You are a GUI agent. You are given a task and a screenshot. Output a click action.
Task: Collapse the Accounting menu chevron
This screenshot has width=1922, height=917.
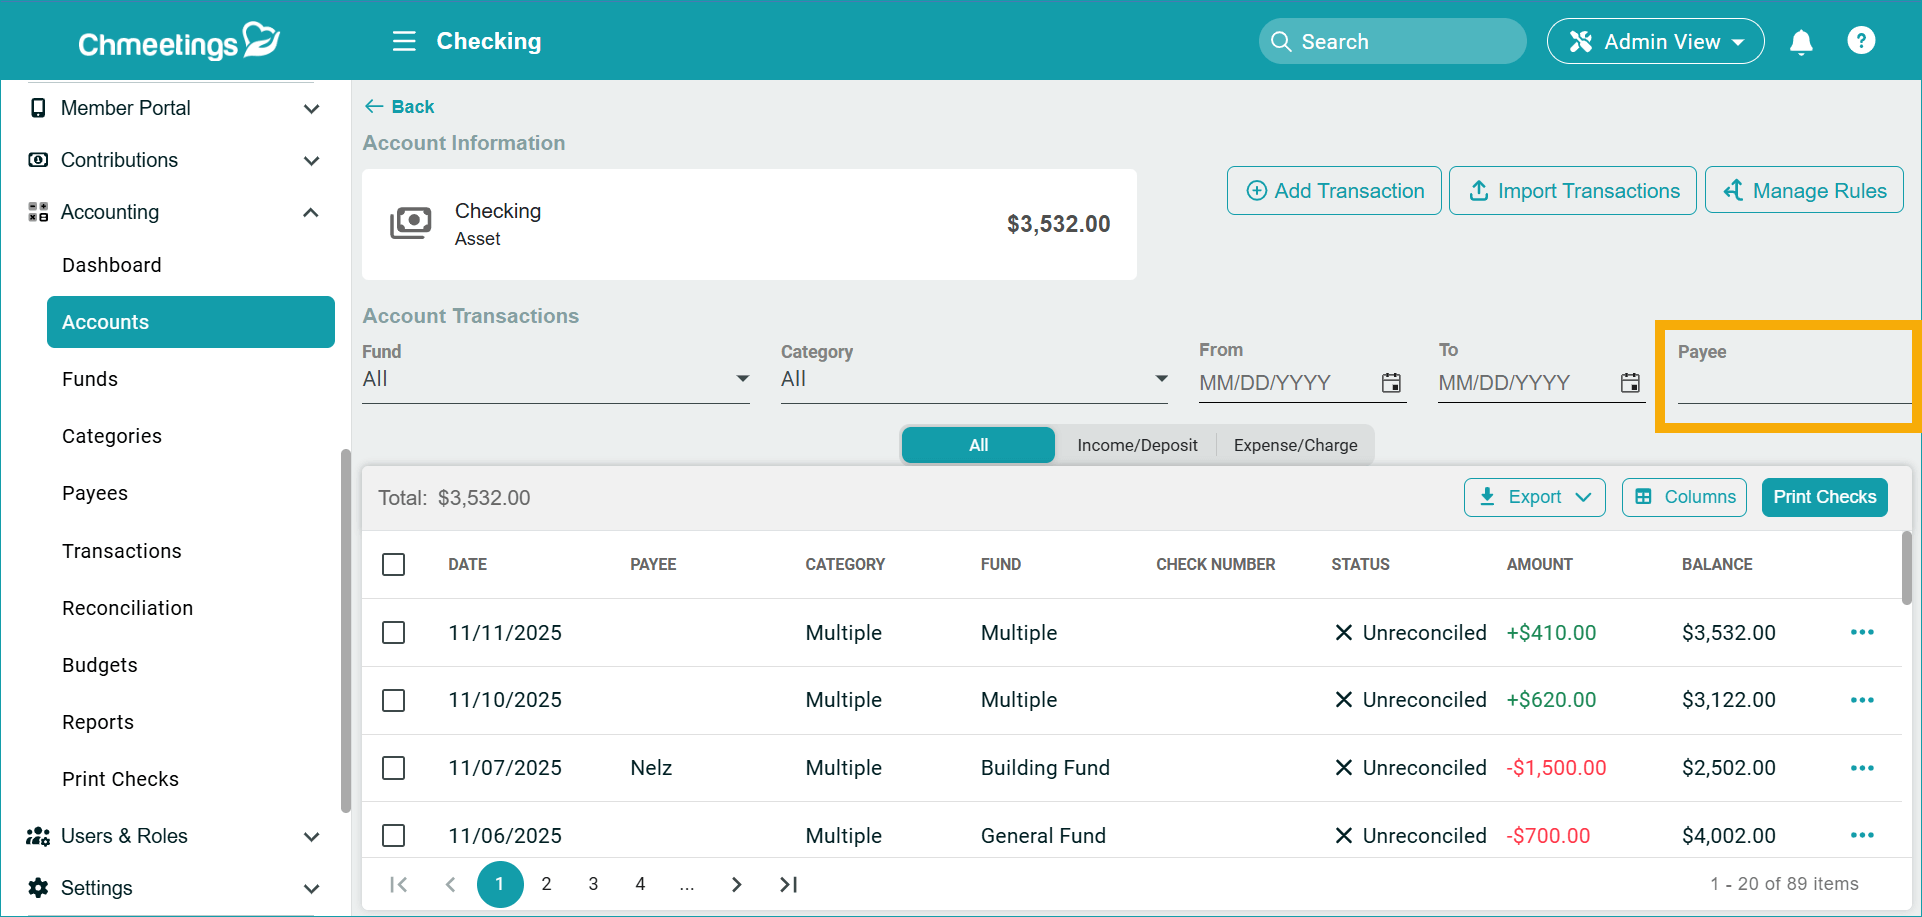coord(312,212)
